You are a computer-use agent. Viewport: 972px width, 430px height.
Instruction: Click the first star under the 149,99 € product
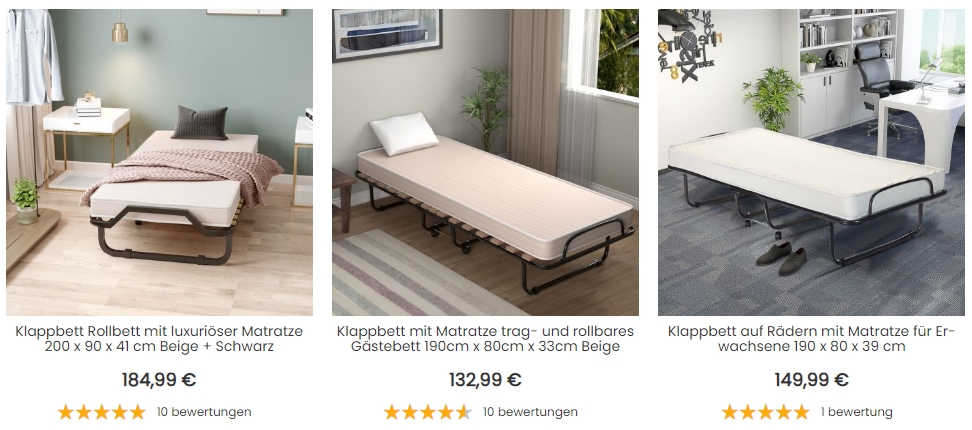[730, 412]
